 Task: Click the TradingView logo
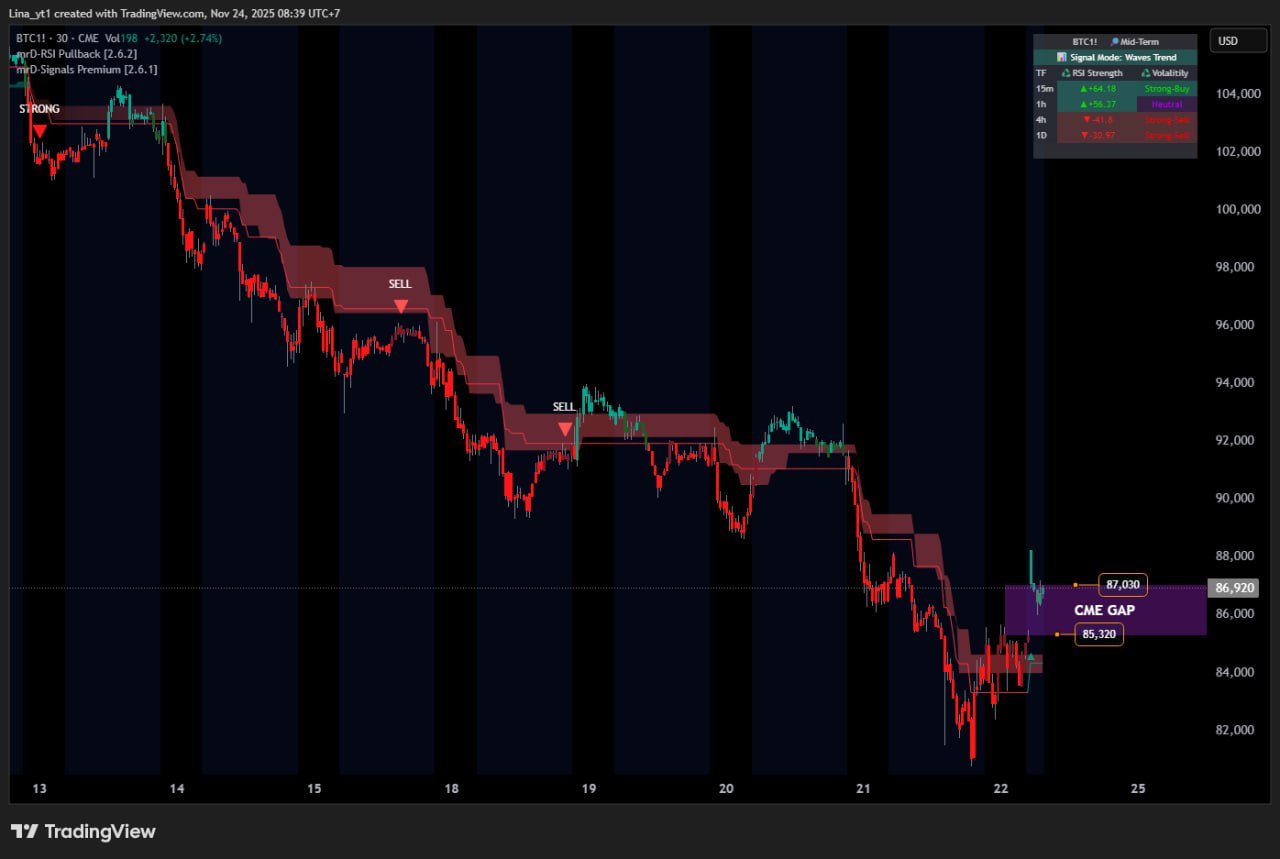pos(83,831)
